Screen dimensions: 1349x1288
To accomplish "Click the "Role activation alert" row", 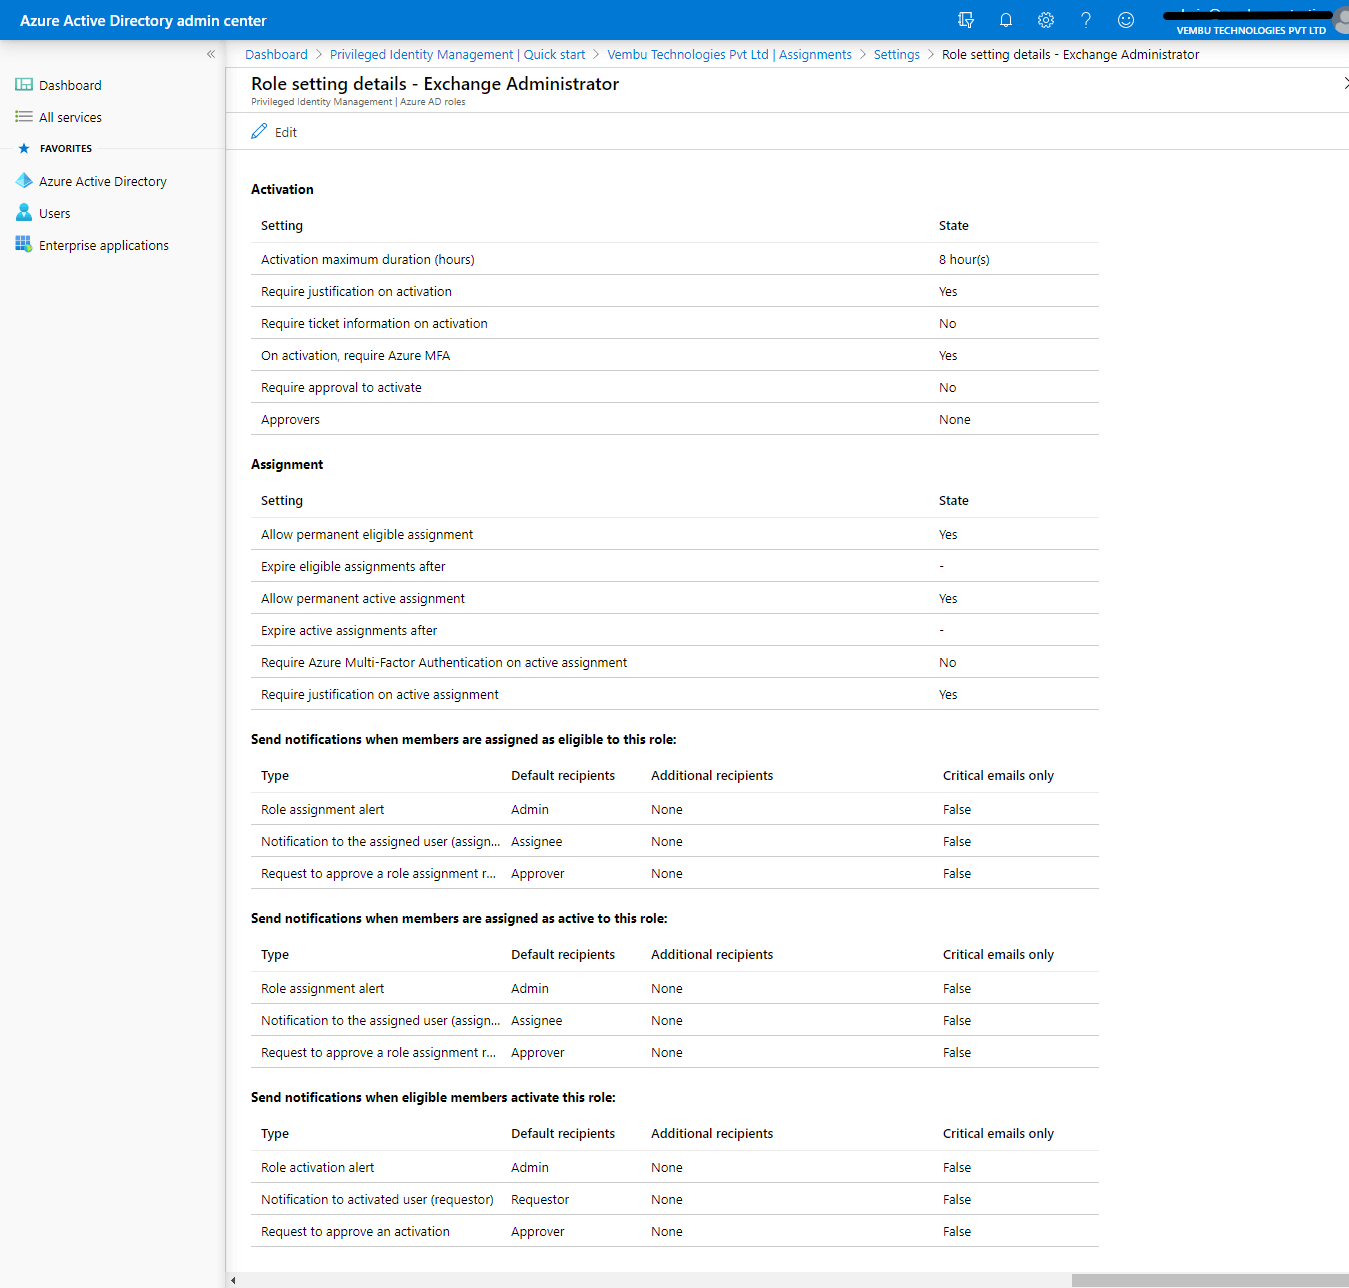I will click(x=675, y=1167).
